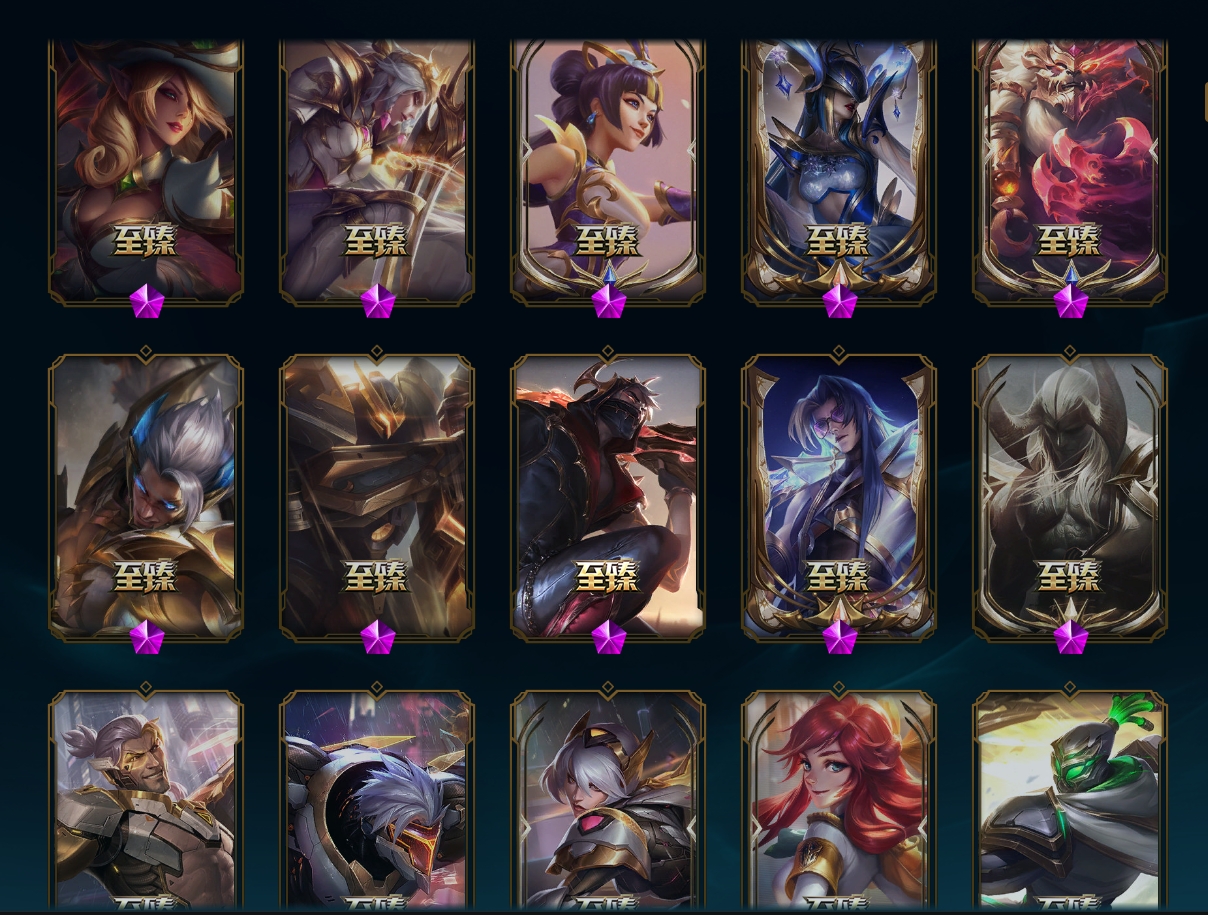Open the golden armored robot skin card
Image resolution: width=1208 pixels, height=915 pixels.
click(x=377, y=497)
